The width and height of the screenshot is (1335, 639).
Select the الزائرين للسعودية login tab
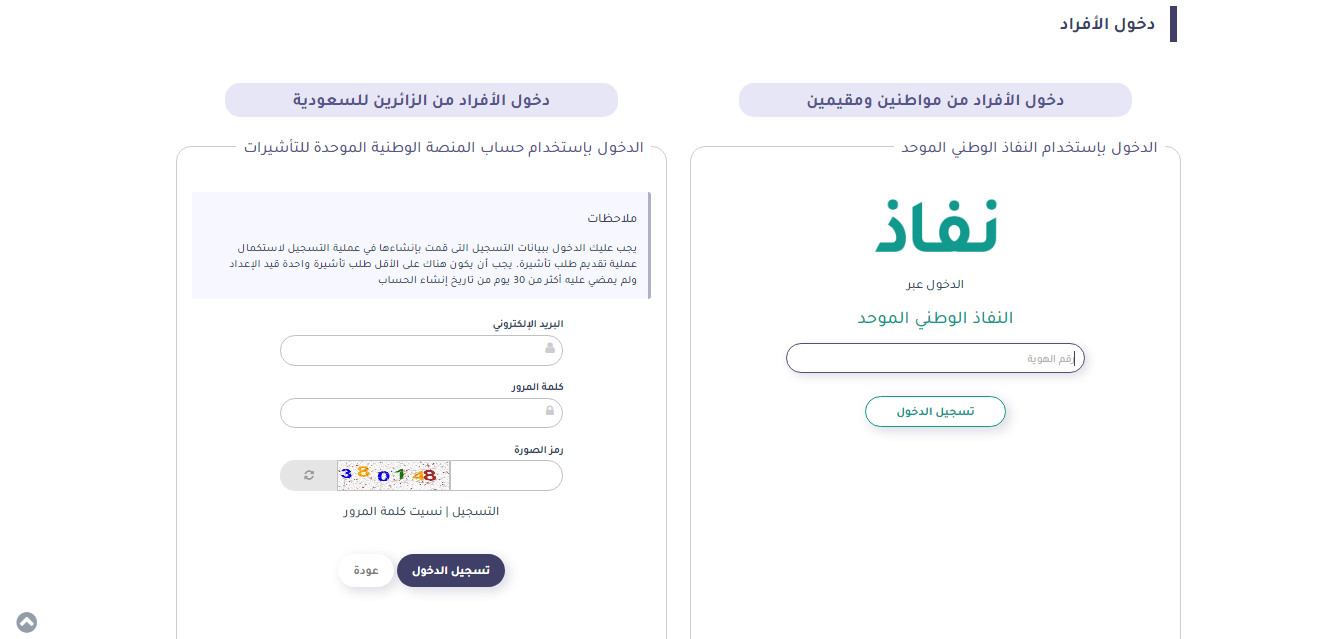point(421,100)
